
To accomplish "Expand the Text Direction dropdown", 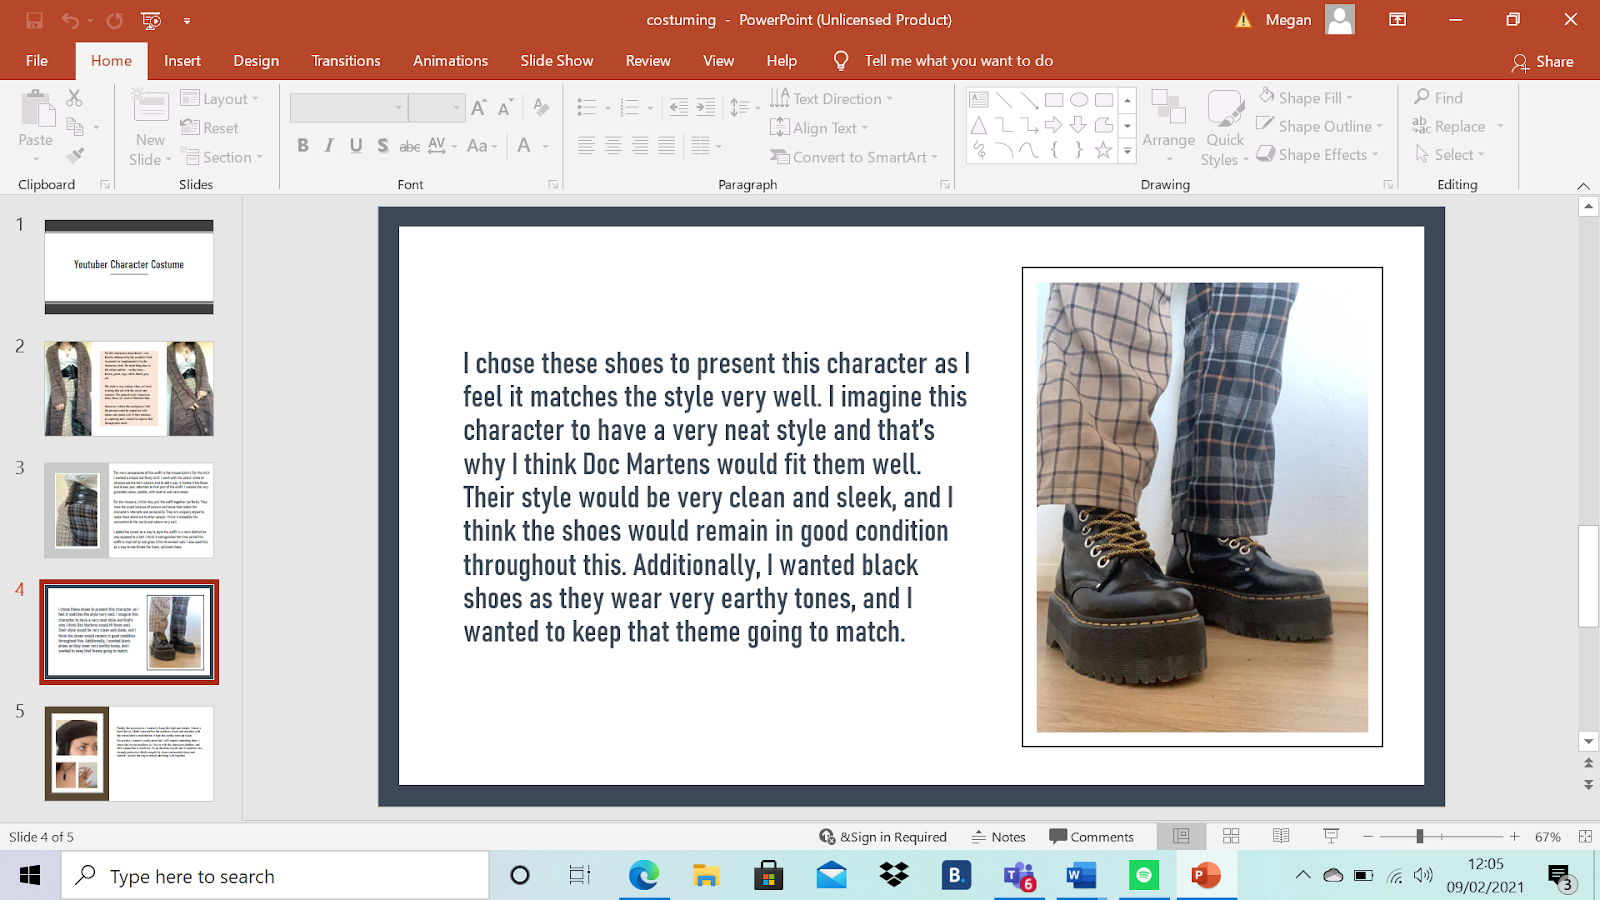I will (x=832, y=99).
